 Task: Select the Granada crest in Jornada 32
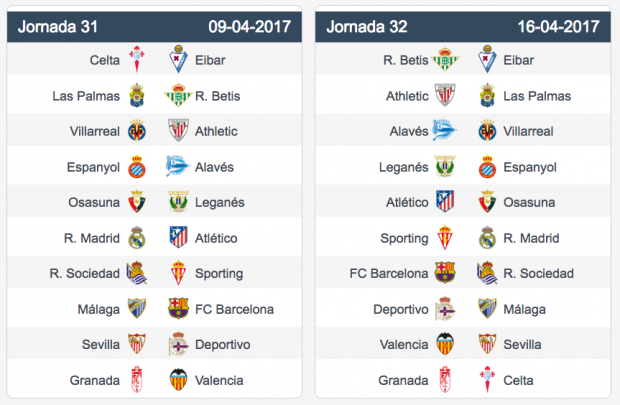click(x=445, y=379)
